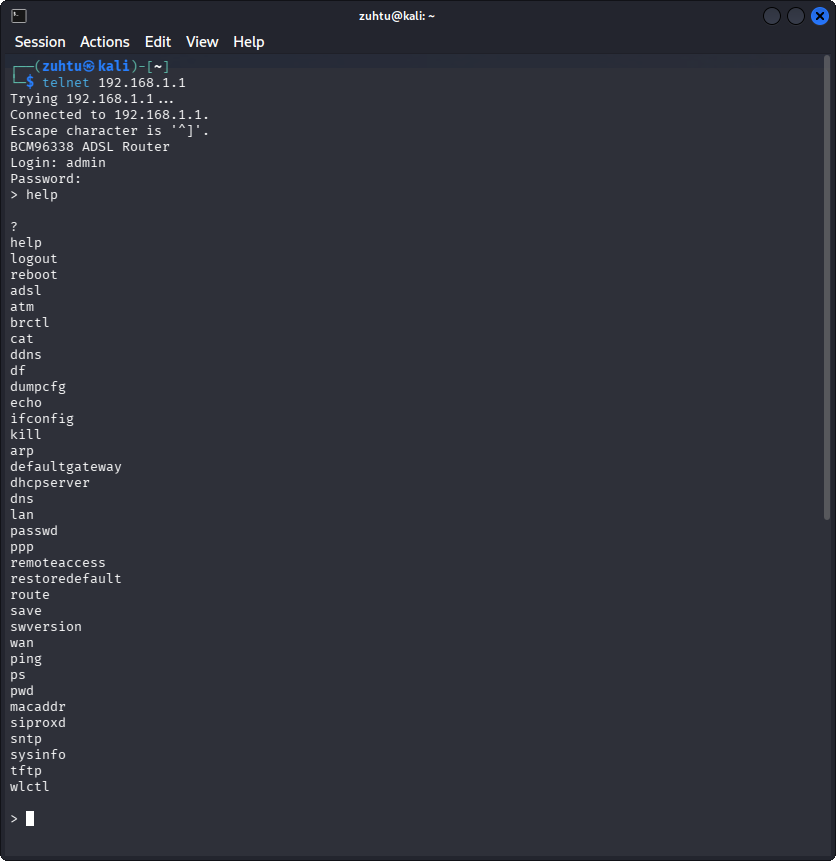Click the 'defaultgateway' command text

(x=66, y=467)
